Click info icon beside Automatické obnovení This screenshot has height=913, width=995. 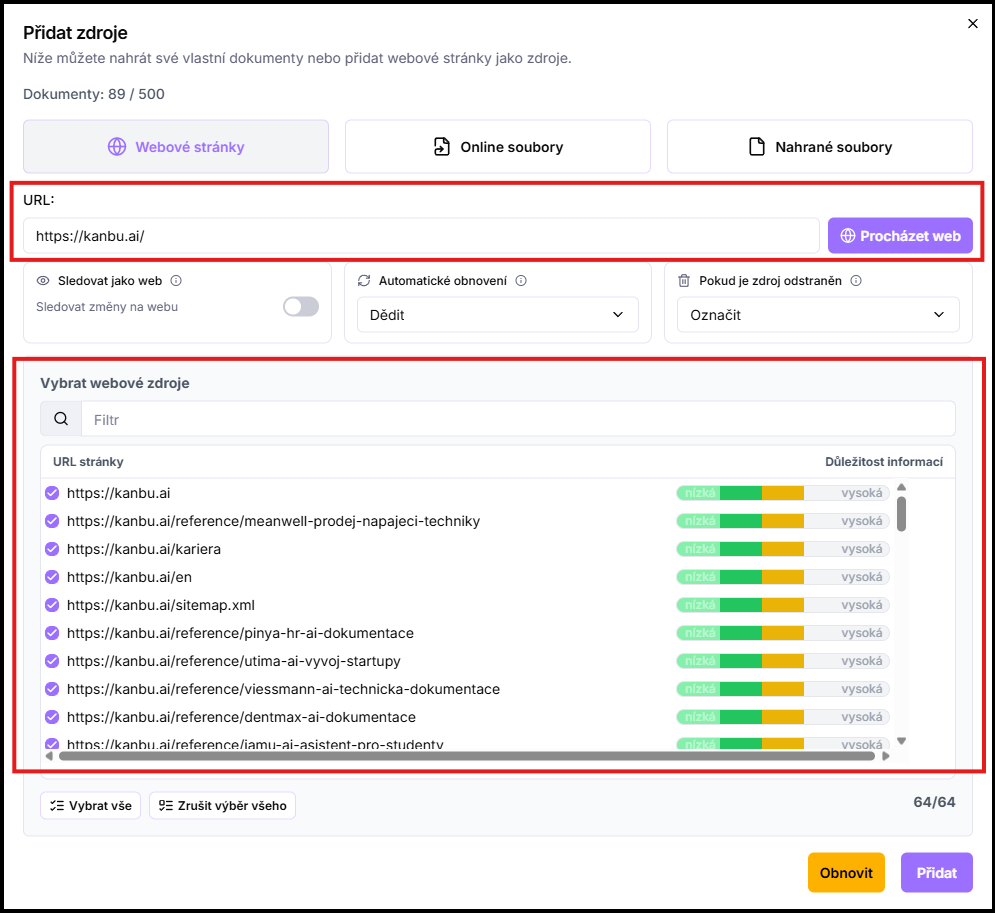[x=521, y=280]
